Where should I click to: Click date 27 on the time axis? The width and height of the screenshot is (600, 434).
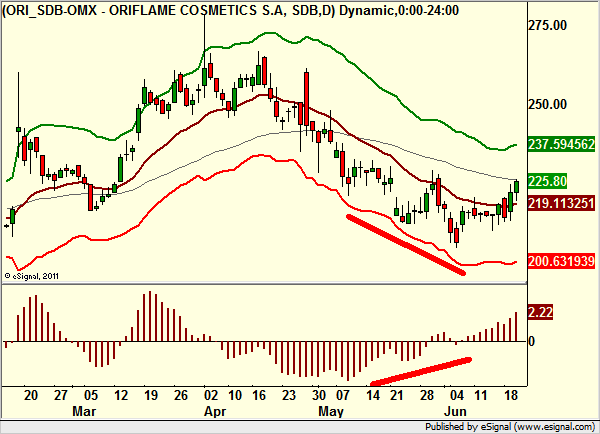(61, 395)
